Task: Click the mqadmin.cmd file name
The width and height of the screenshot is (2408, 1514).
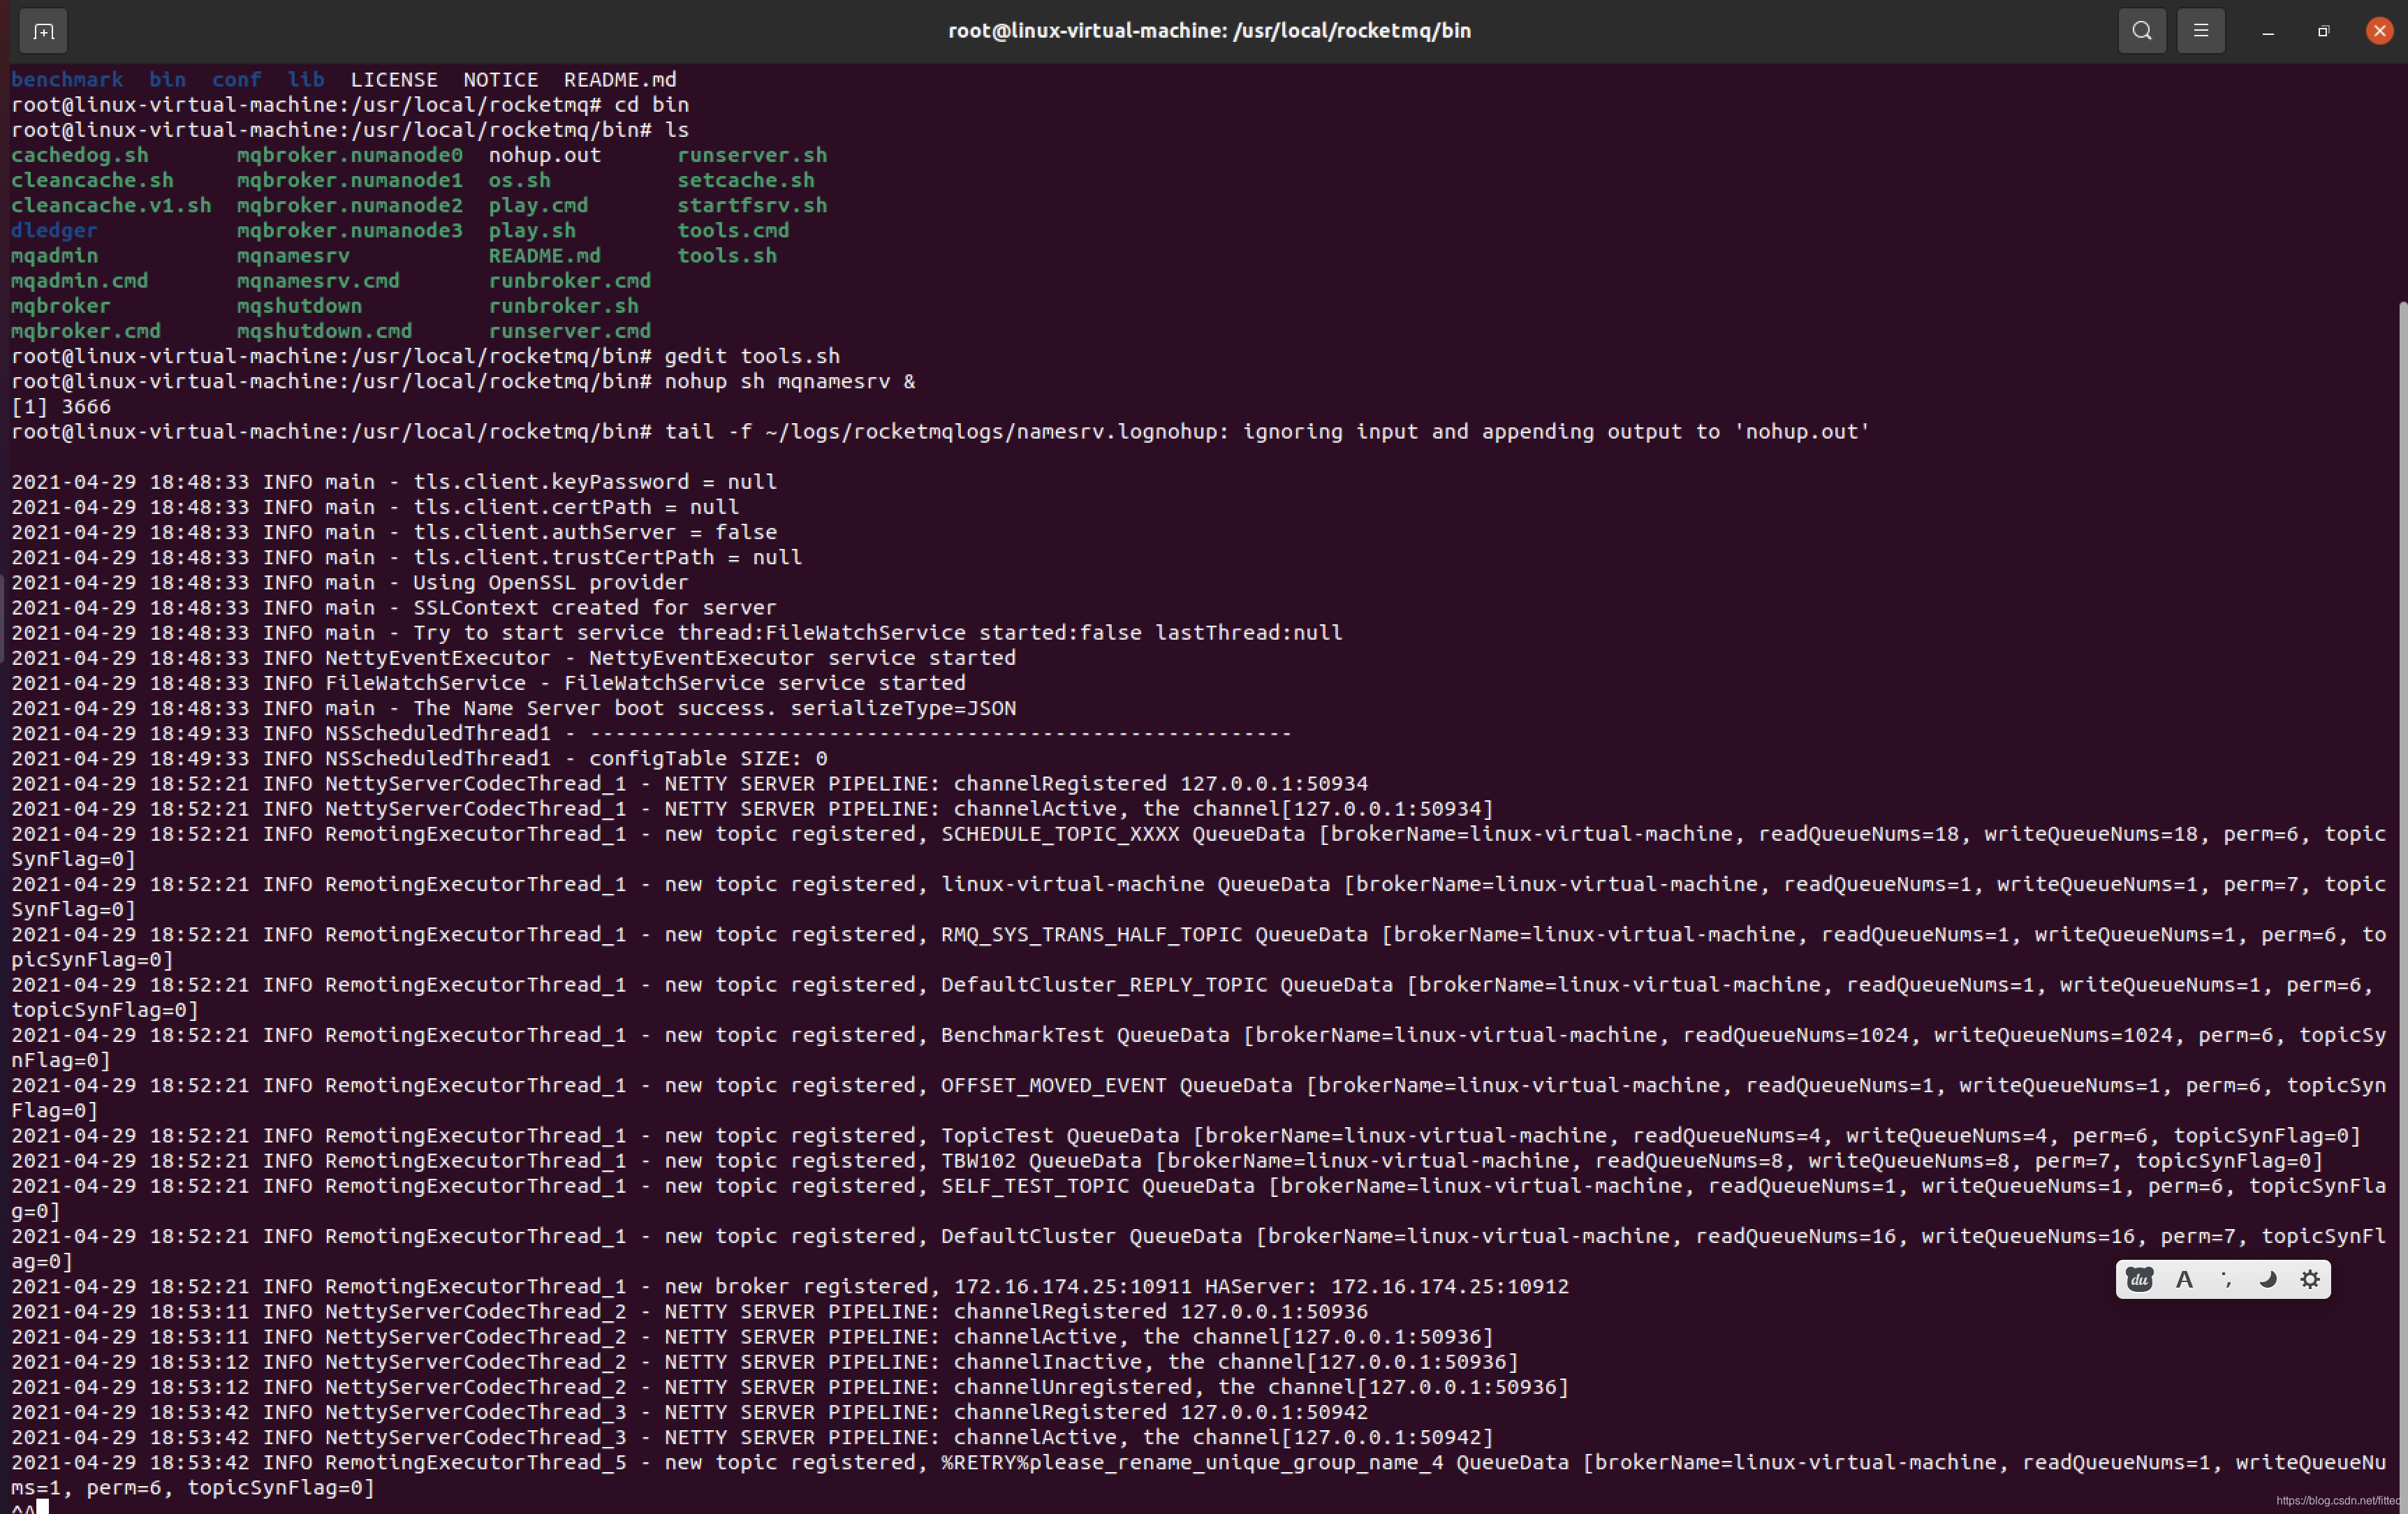Action: pyautogui.click(x=80, y=281)
